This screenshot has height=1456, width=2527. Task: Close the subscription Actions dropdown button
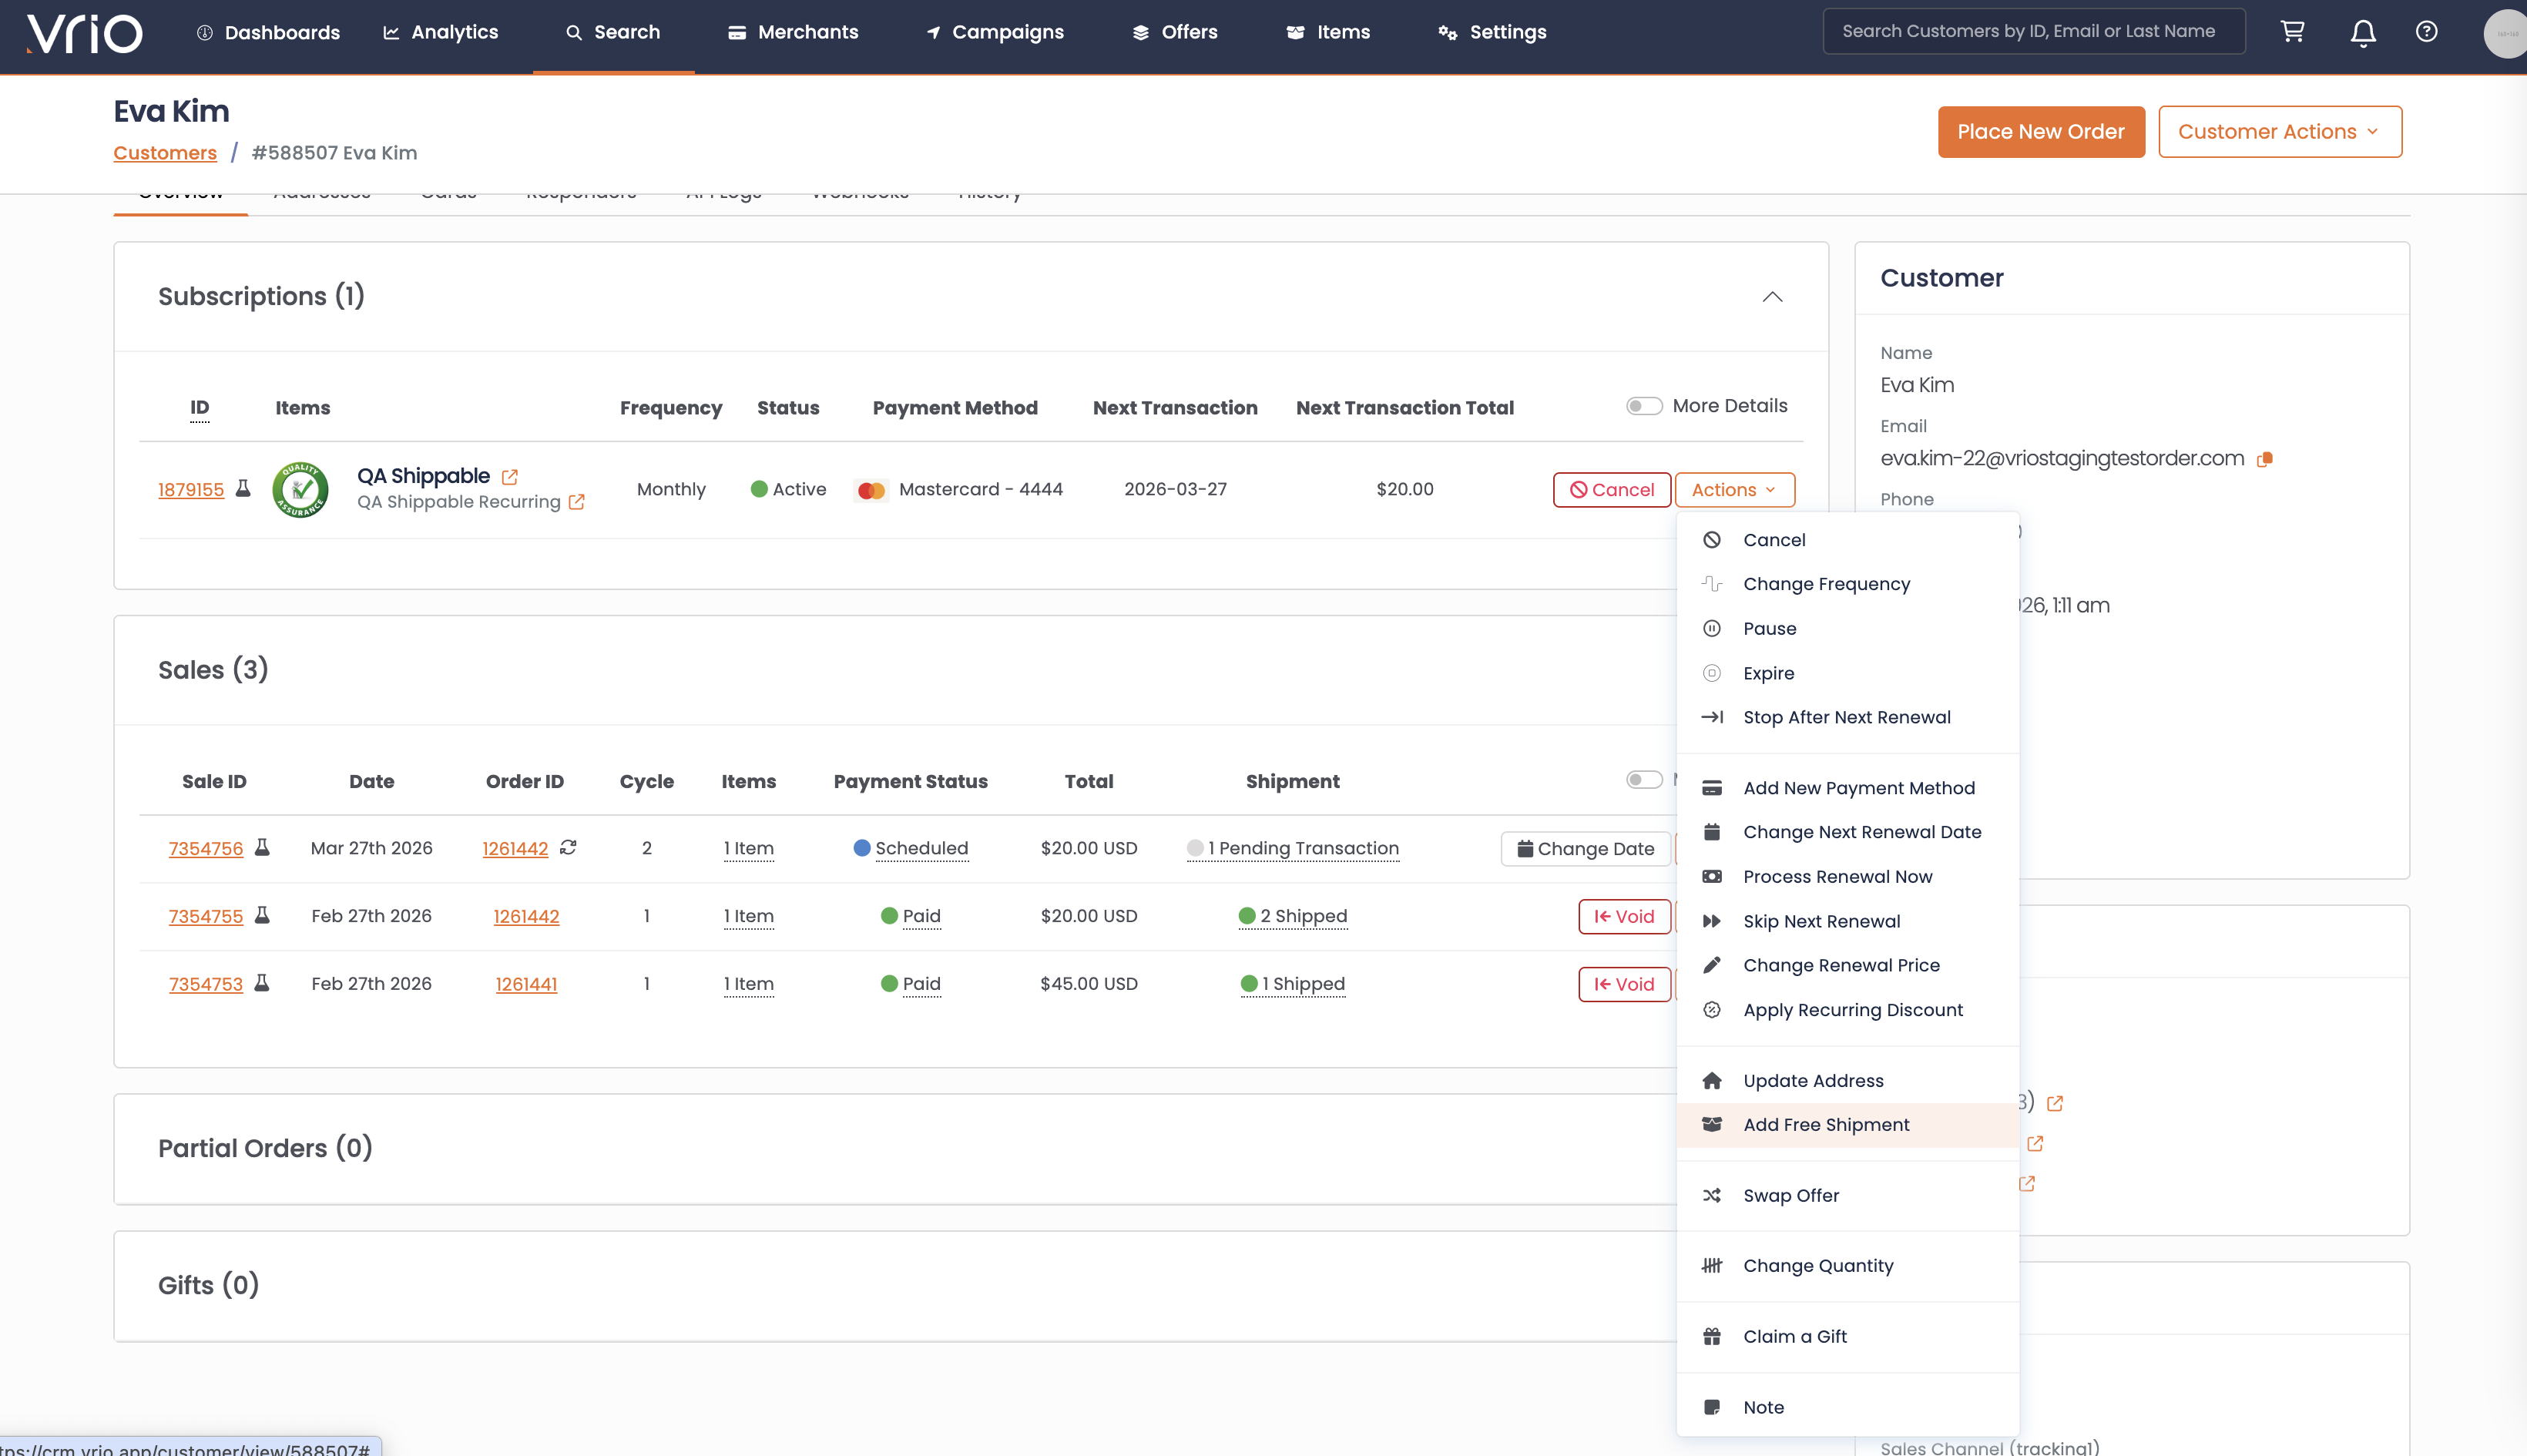(1734, 490)
